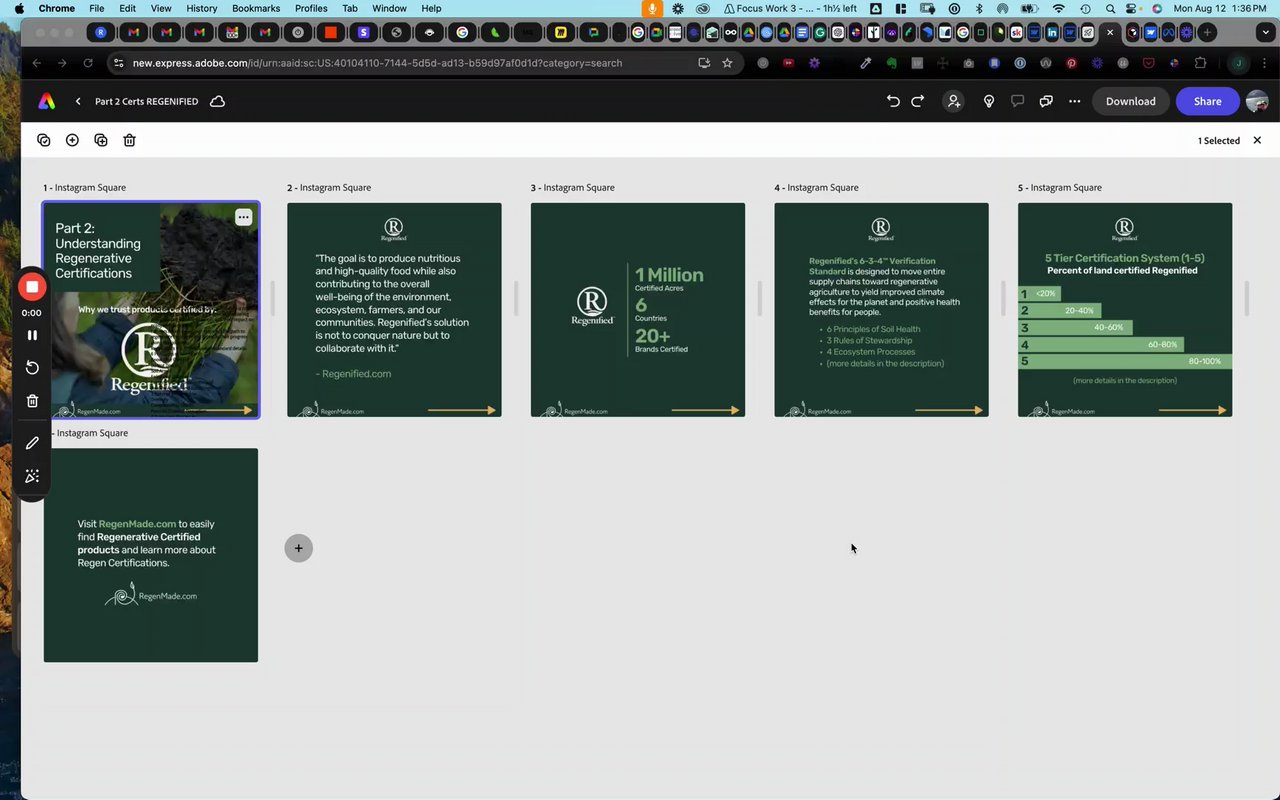Click the Focus Work timer in menu bar
Screen dimensions: 1280x800
790,8
